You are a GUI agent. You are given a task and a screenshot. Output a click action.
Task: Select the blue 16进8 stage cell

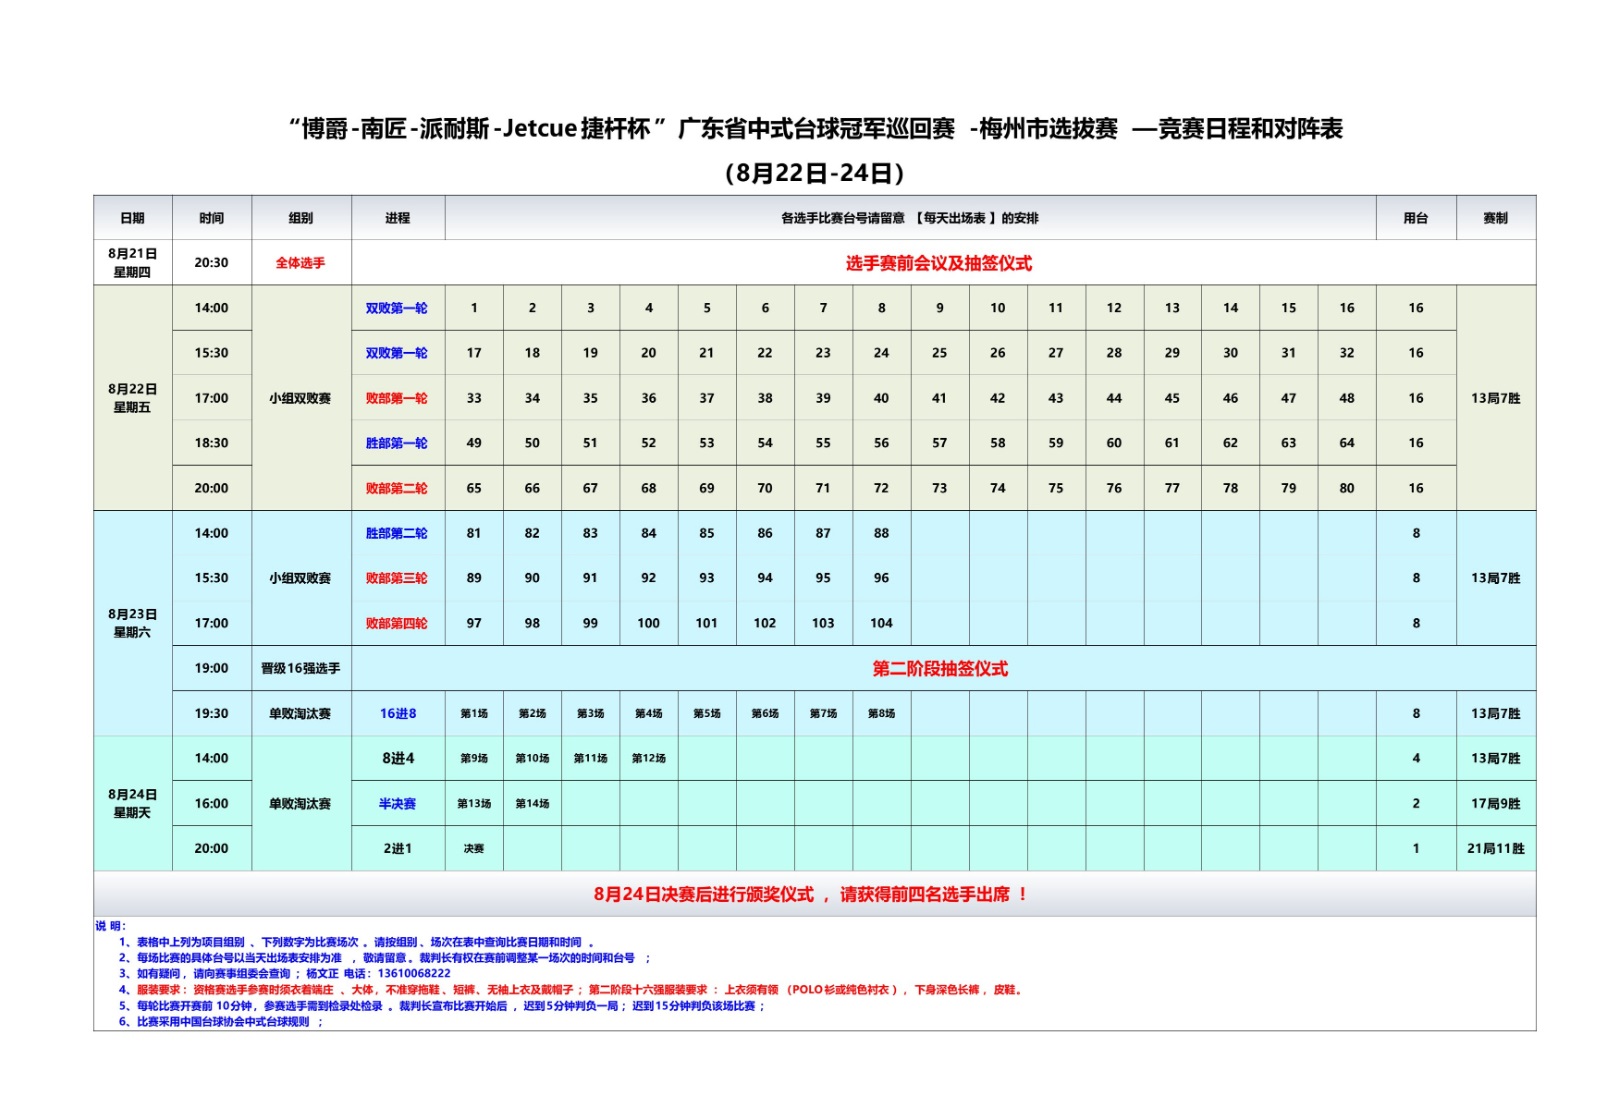coord(397,713)
